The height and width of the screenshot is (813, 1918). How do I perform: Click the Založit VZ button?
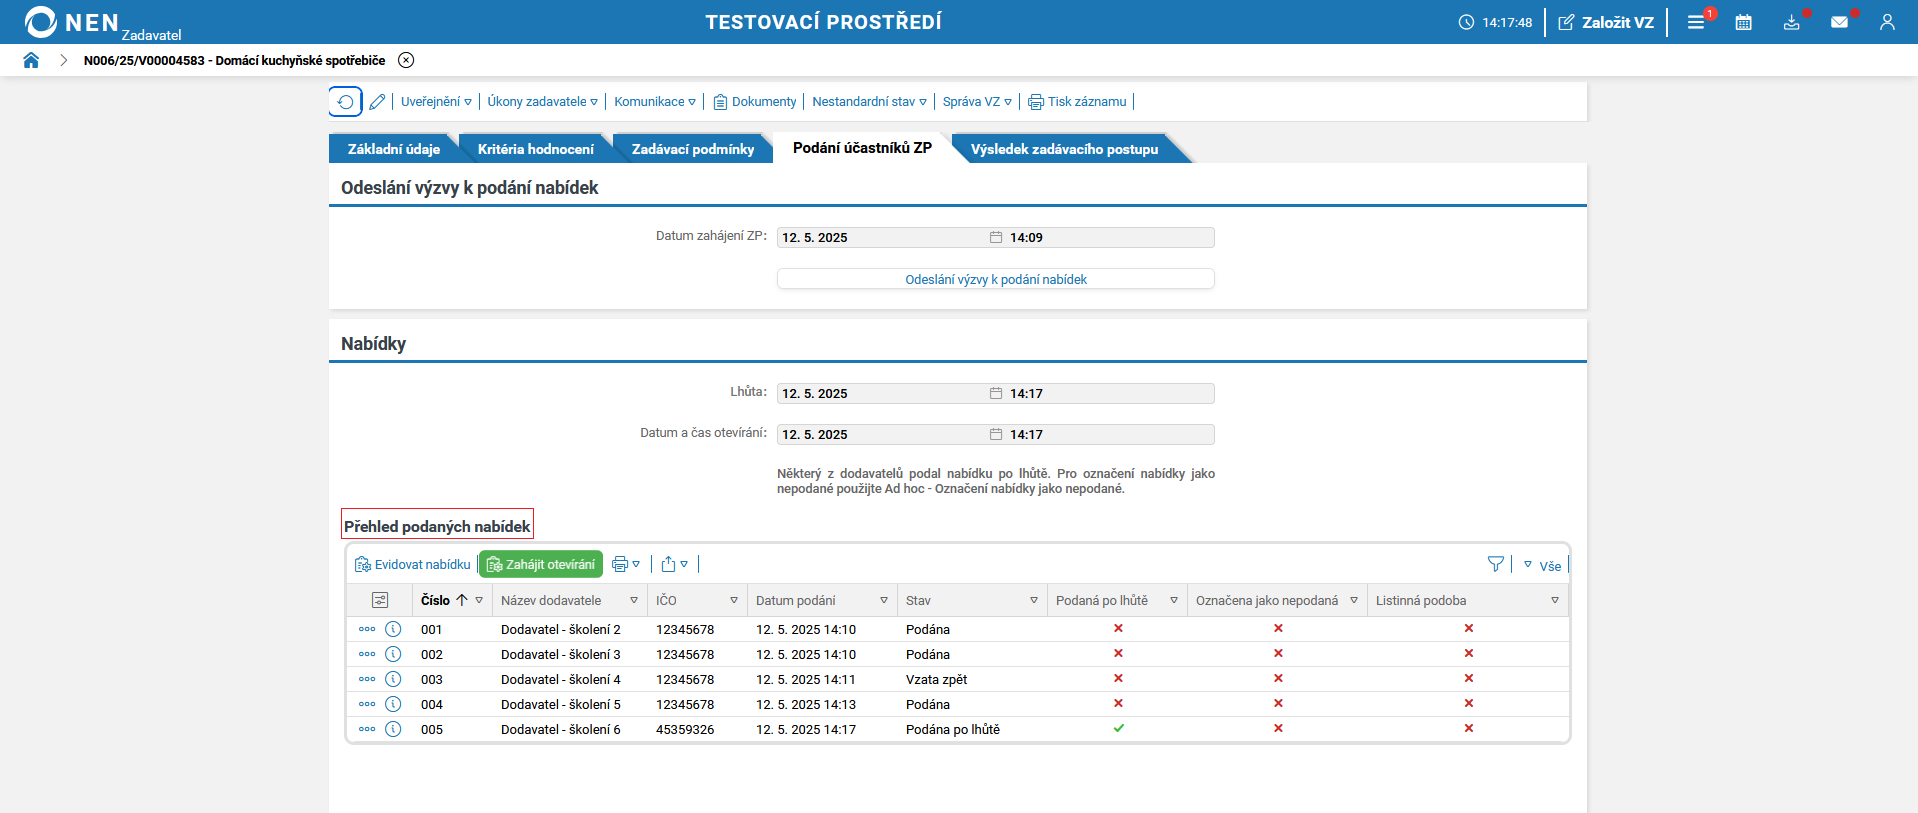1606,22
